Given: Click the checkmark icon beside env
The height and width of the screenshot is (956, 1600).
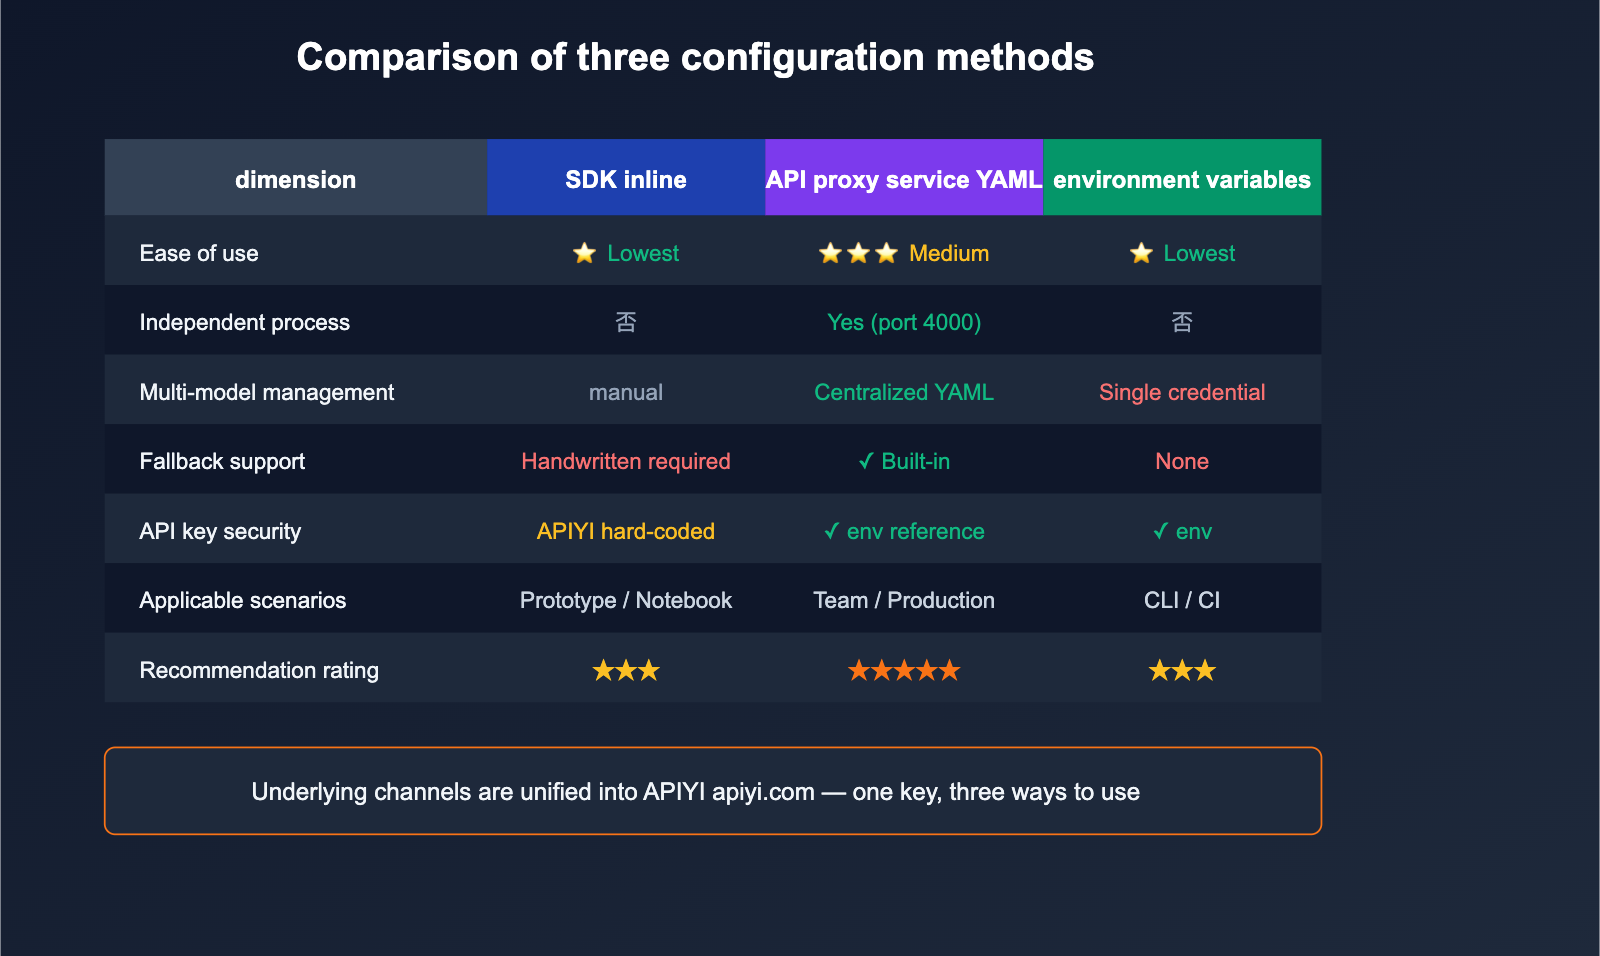Looking at the screenshot, I should tap(1160, 531).
